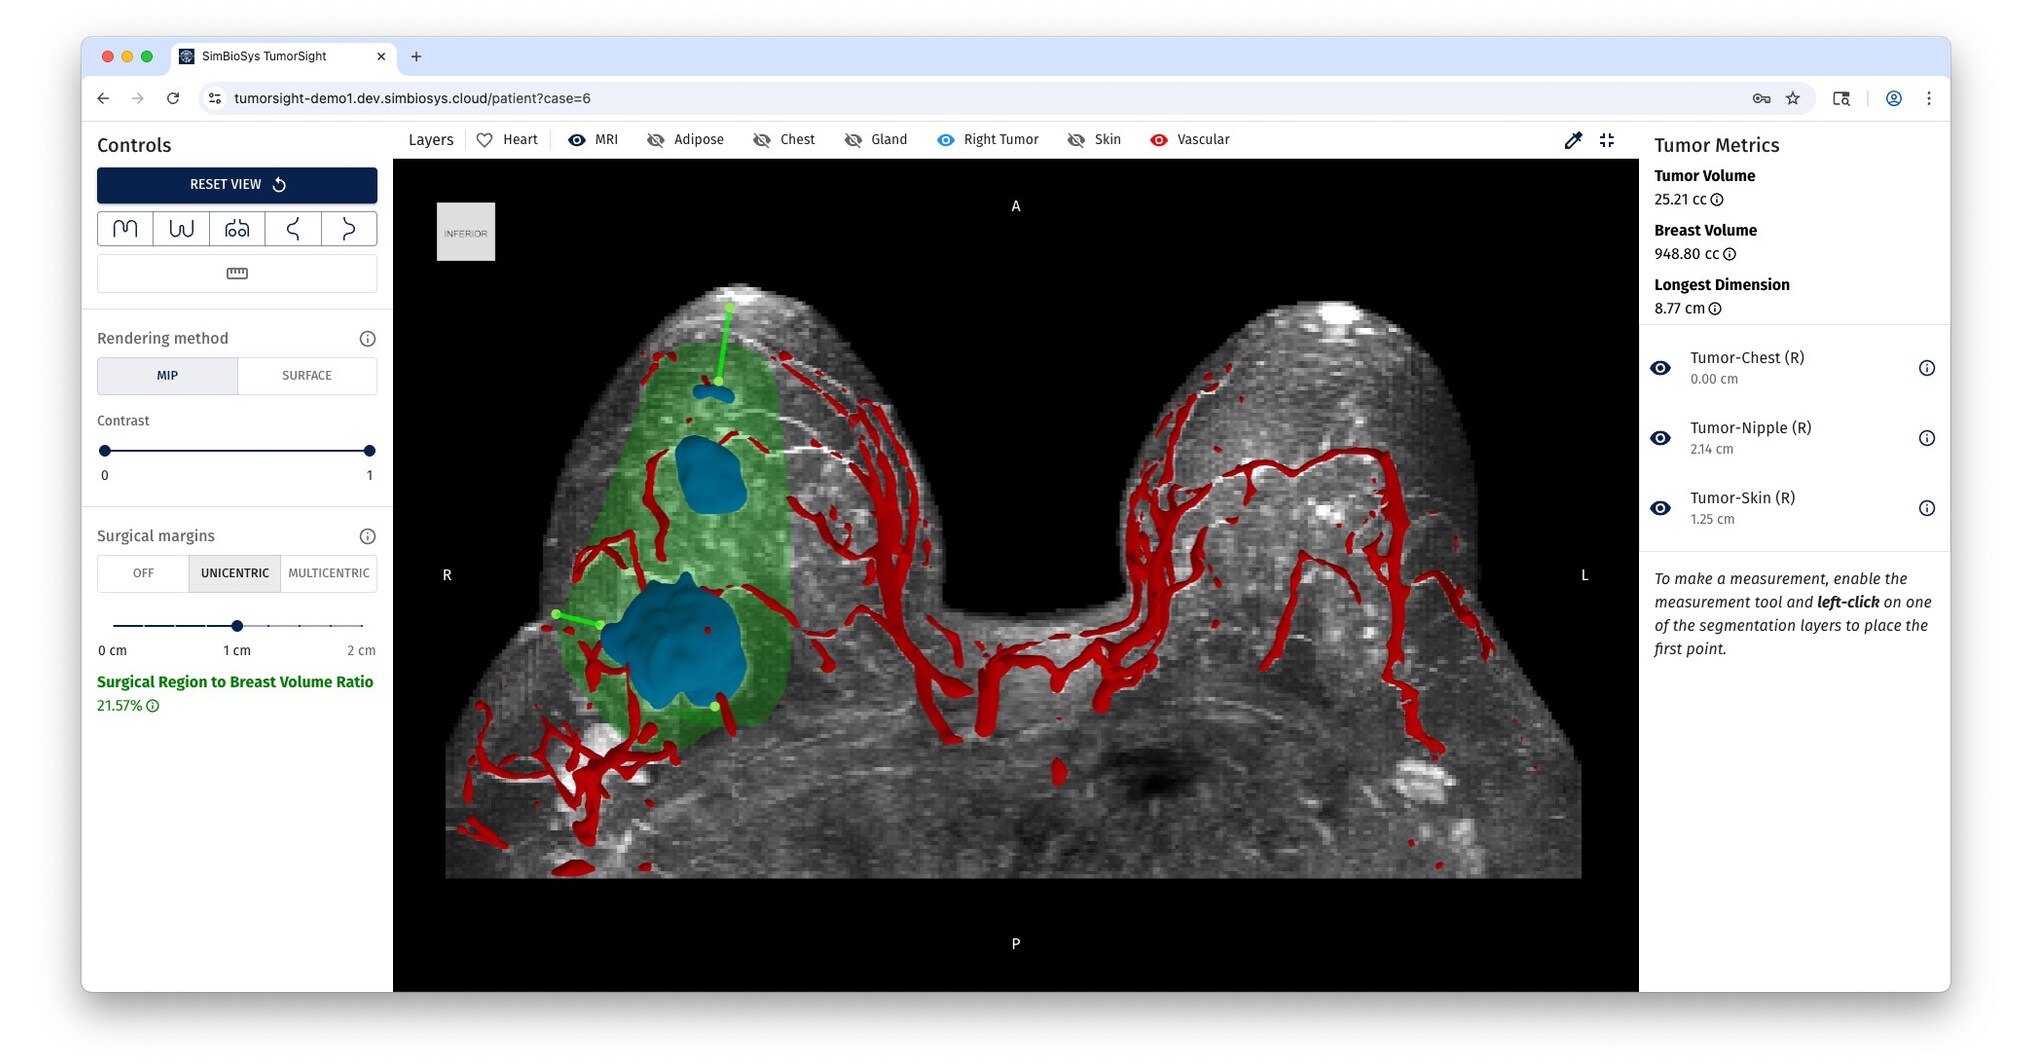Image resolution: width=2032 pixels, height=1064 pixels.
Task: Switch rendering method to SURFACE
Action: click(x=307, y=375)
